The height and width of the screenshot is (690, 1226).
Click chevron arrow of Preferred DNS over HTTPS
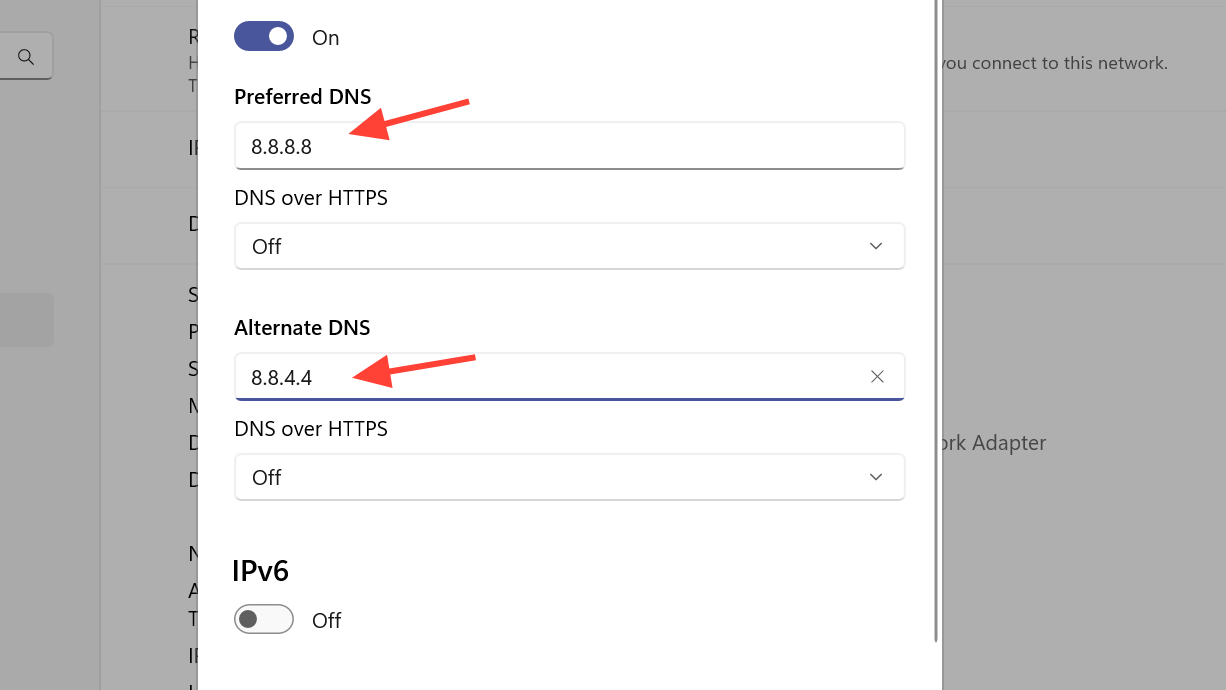coord(876,246)
